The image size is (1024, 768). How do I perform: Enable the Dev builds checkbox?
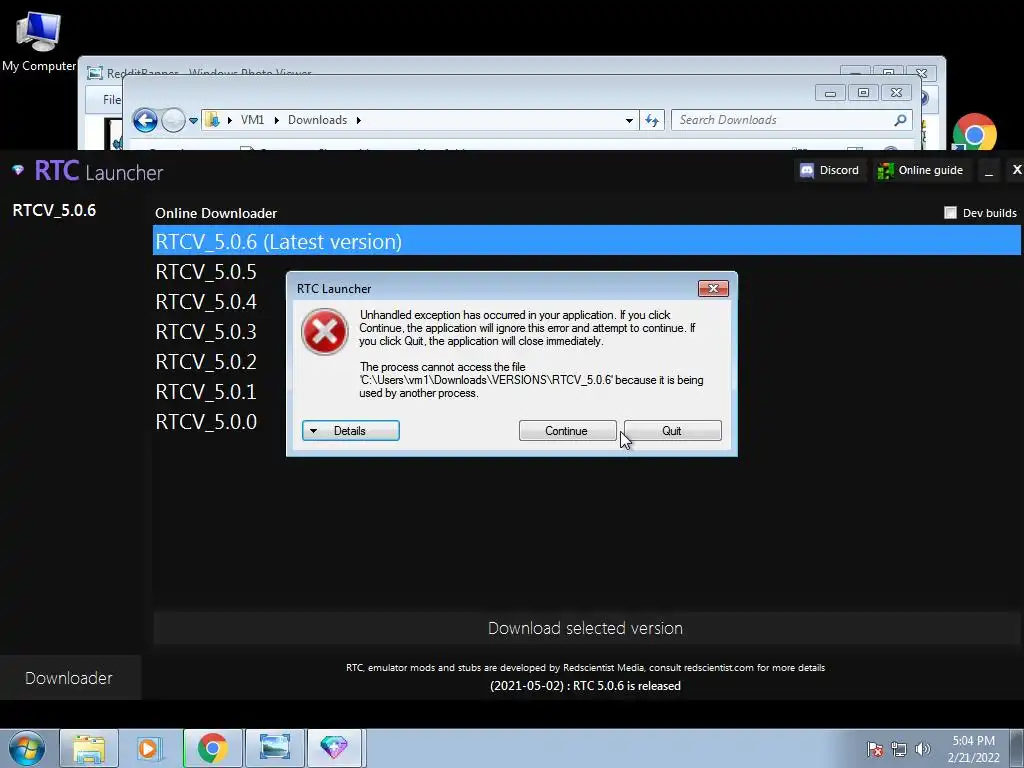(x=950, y=213)
